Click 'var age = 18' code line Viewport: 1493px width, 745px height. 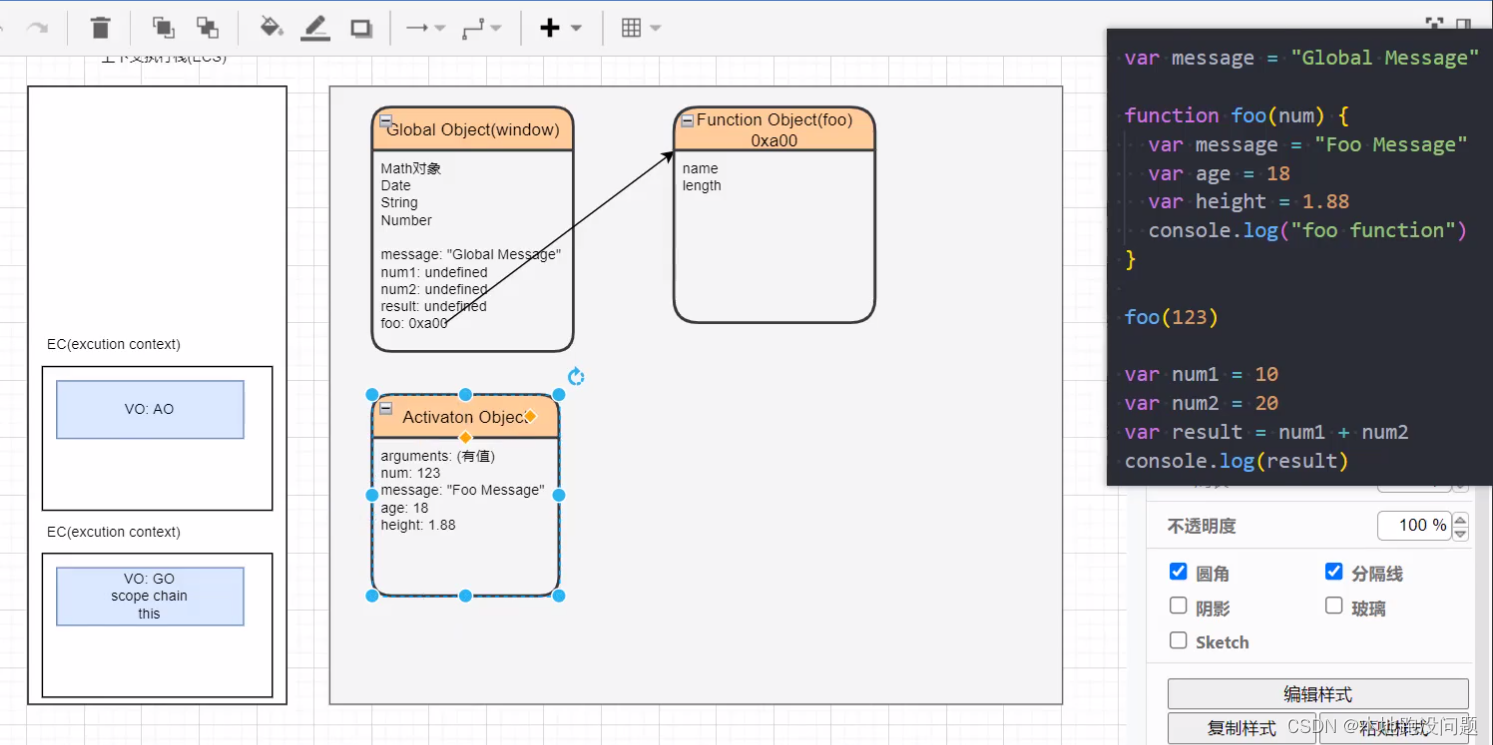(1219, 173)
